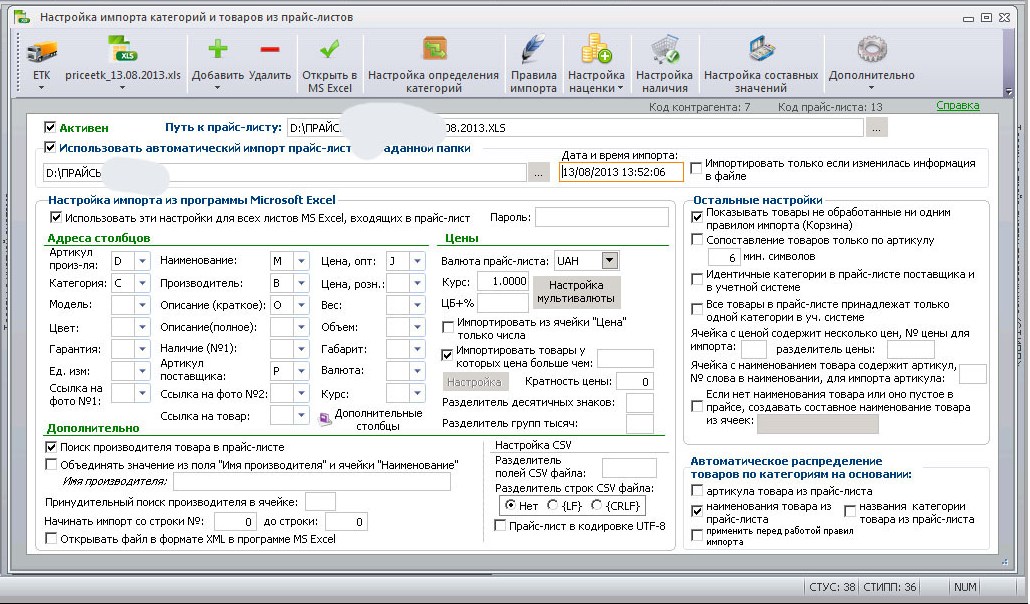Viewport: 1030px width, 604px height.
Task: Enable Идентичные категории в прайс-листе checkbox
Action: coord(697,280)
